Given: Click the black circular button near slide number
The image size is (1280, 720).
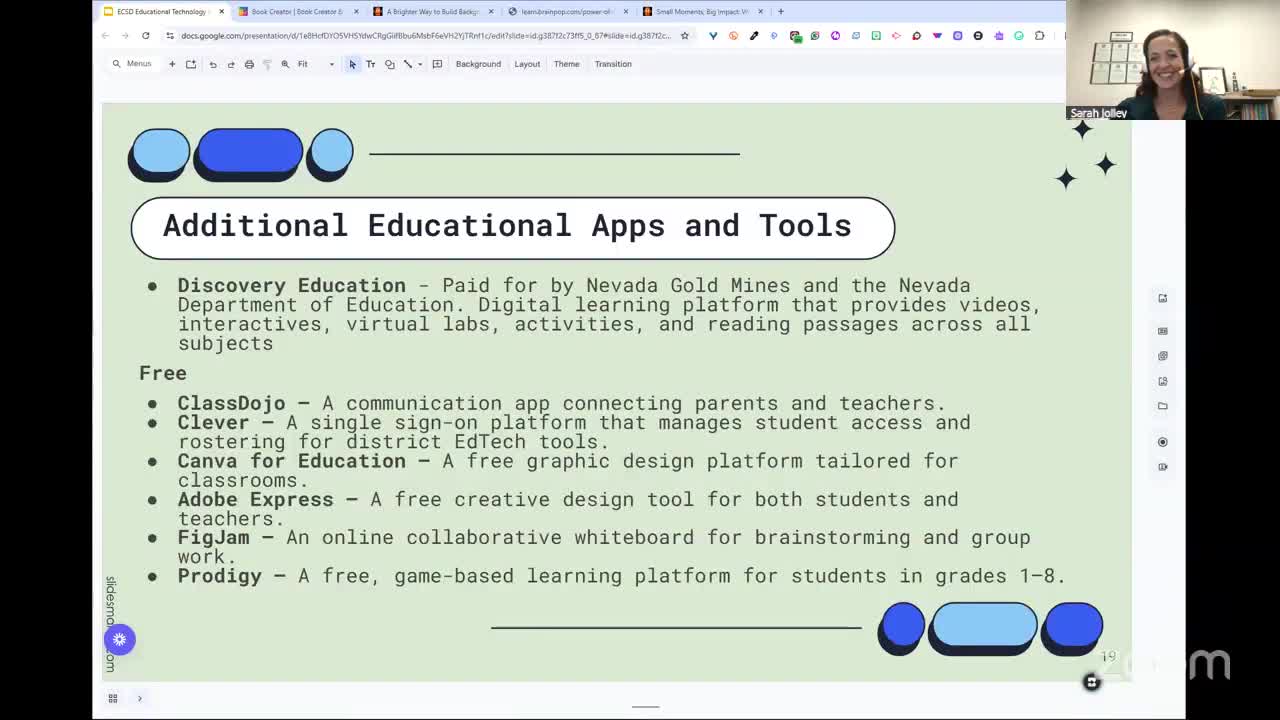Looking at the screenshot, I should (x=1091, y=682).
